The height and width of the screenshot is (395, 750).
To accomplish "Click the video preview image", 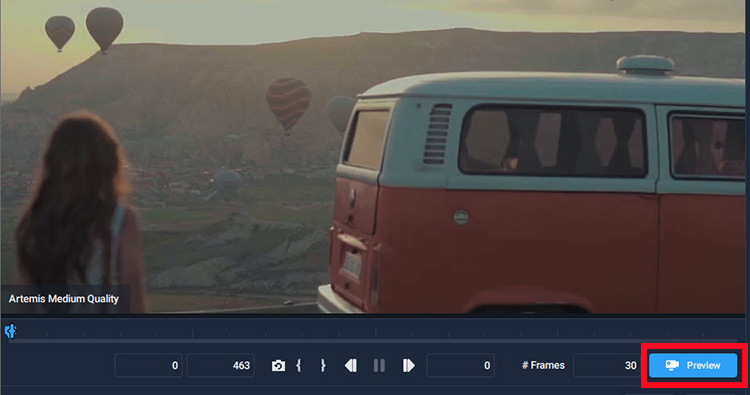I will click(x=373, y=157).
